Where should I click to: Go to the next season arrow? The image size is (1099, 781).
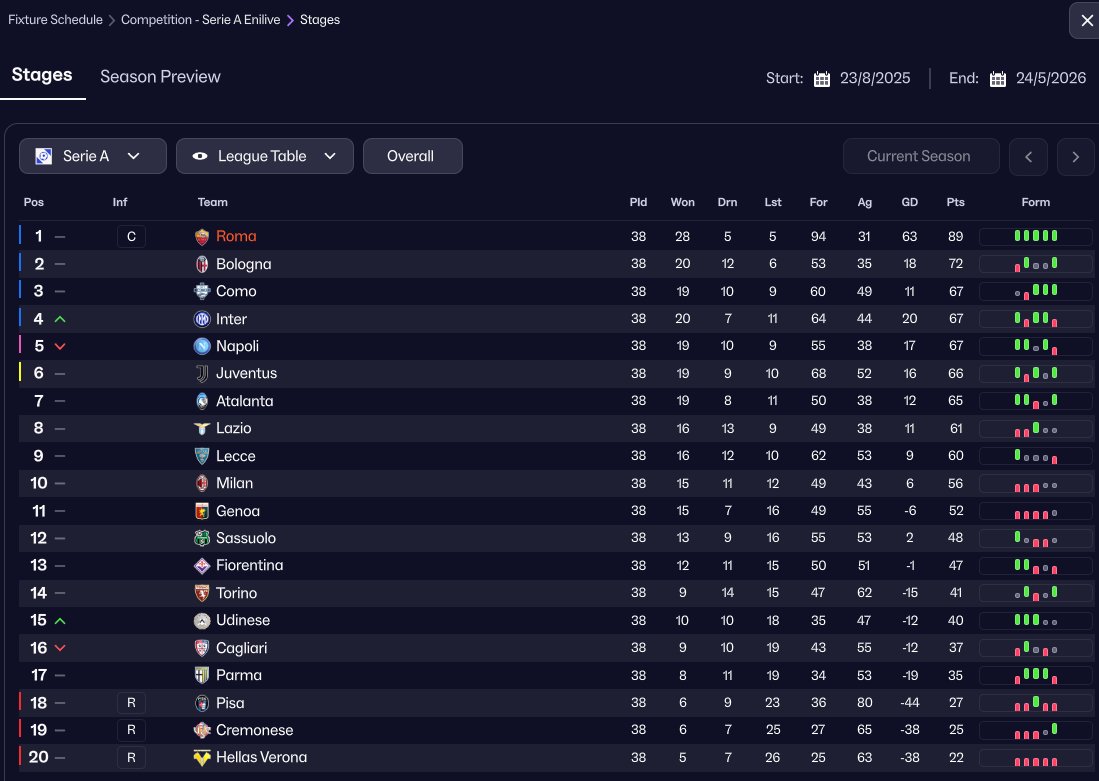1075,156
